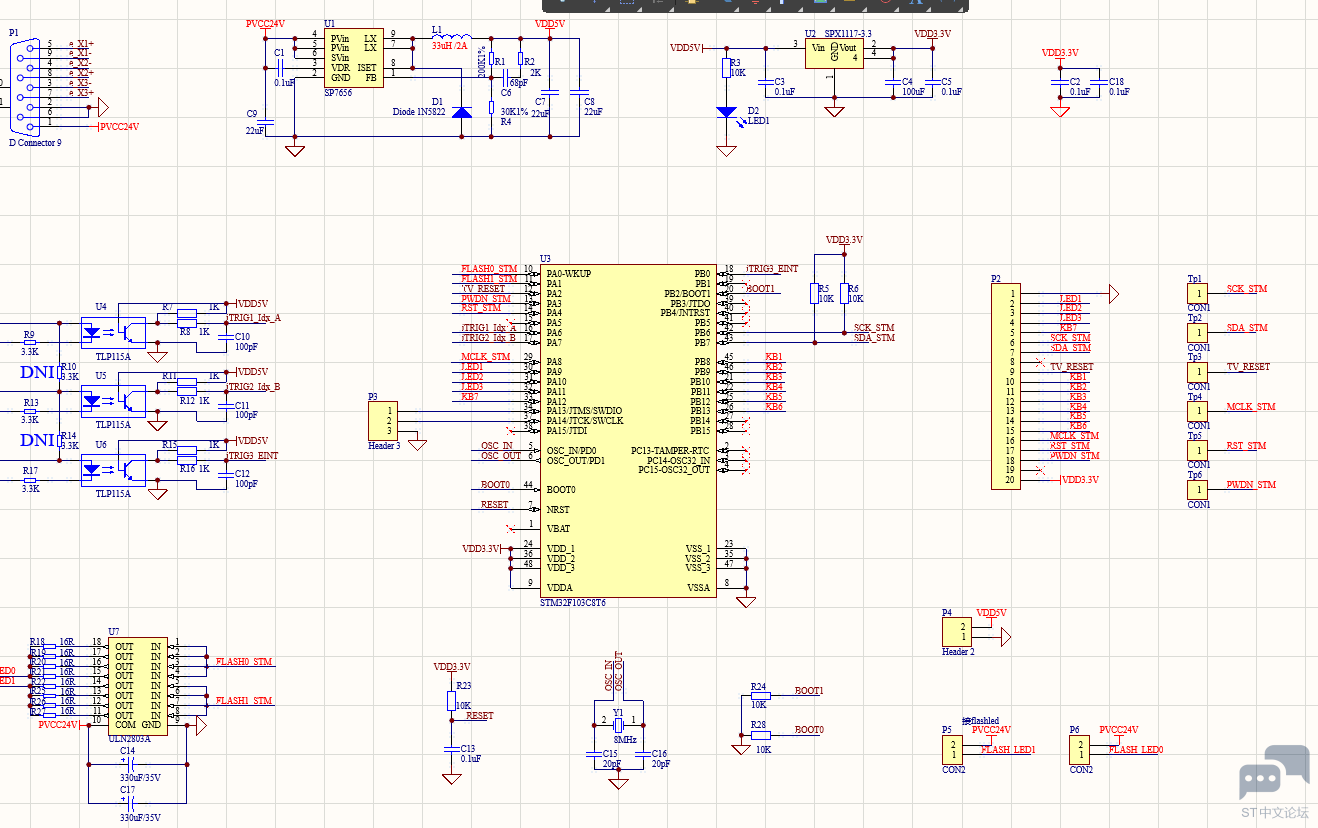
Task: Select connector P6 CON2 symbol
Action: pos(1081,750)
